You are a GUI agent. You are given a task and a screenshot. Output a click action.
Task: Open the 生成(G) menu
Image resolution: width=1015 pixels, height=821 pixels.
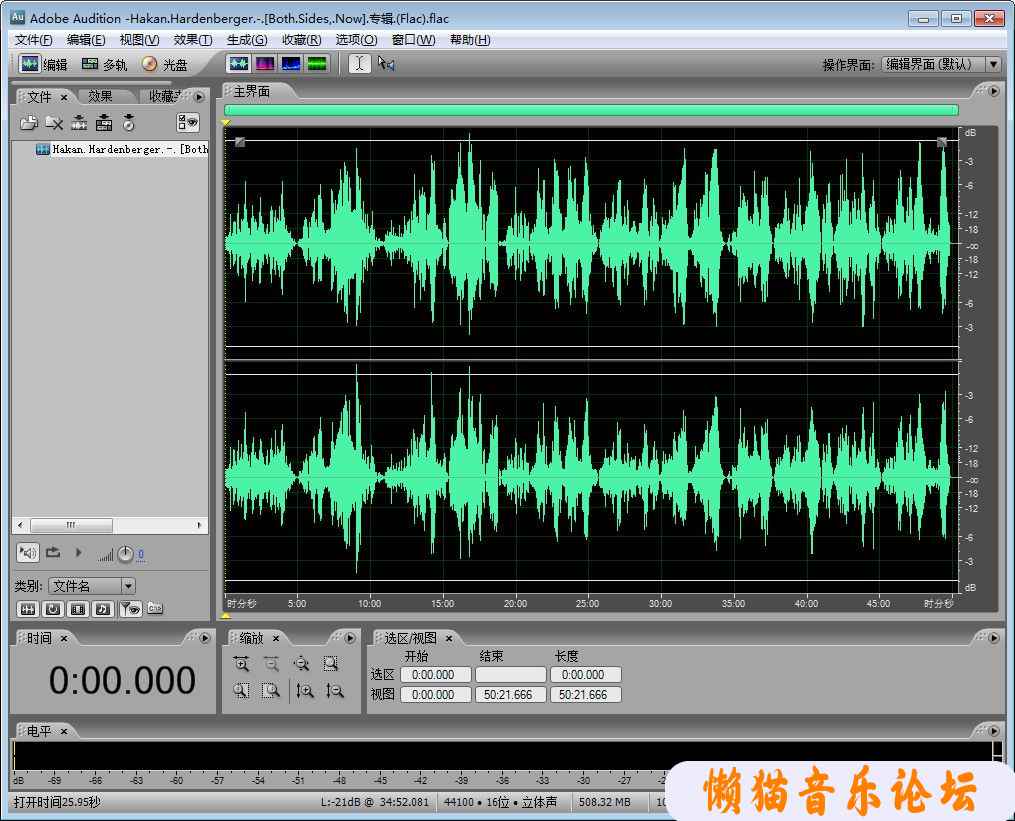pos(247,40)
